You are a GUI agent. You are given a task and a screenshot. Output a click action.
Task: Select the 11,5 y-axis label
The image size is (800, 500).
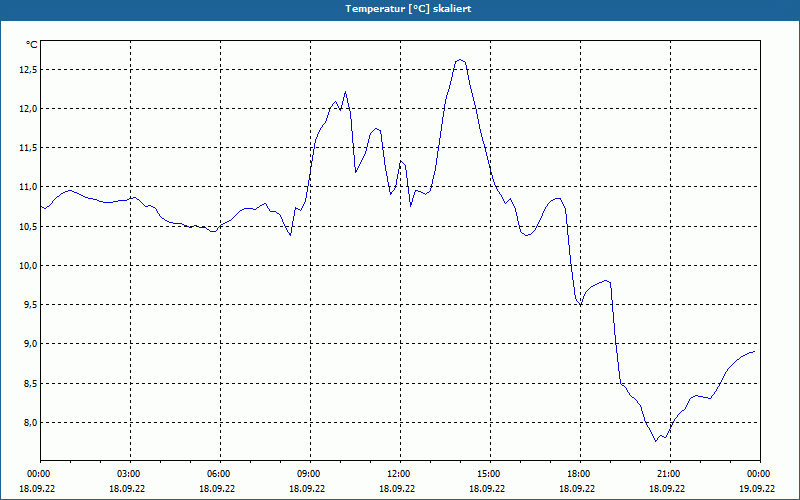[x=28, y=148]
